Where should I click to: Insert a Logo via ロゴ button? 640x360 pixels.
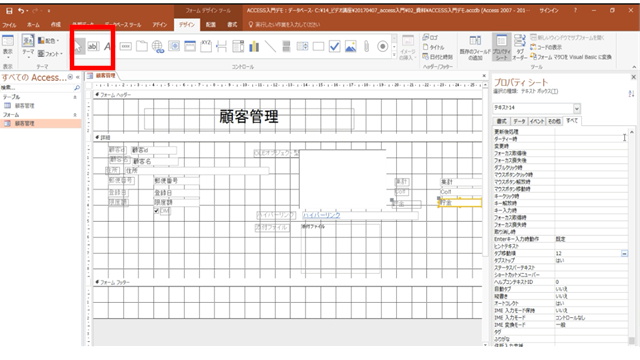pos(431,38)
